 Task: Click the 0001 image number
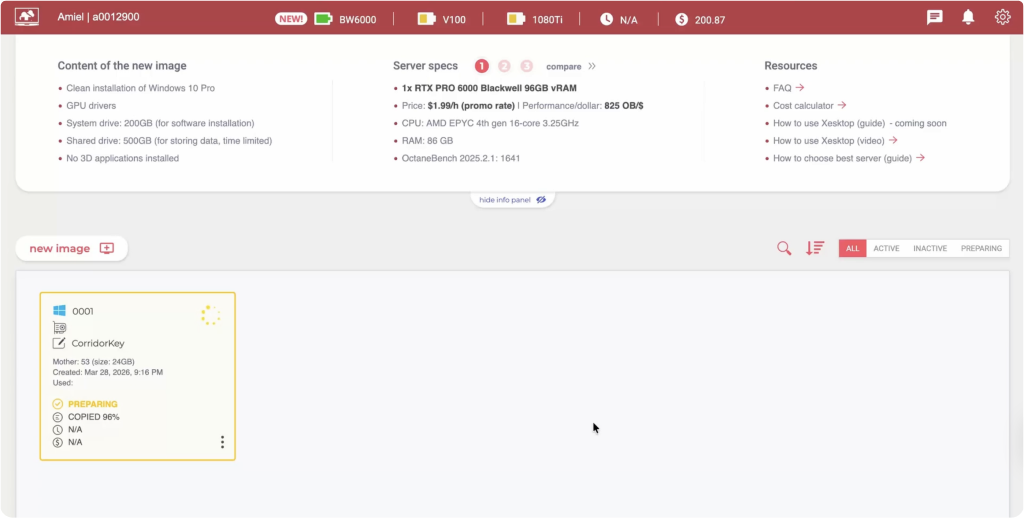click(x=82, y=311)
